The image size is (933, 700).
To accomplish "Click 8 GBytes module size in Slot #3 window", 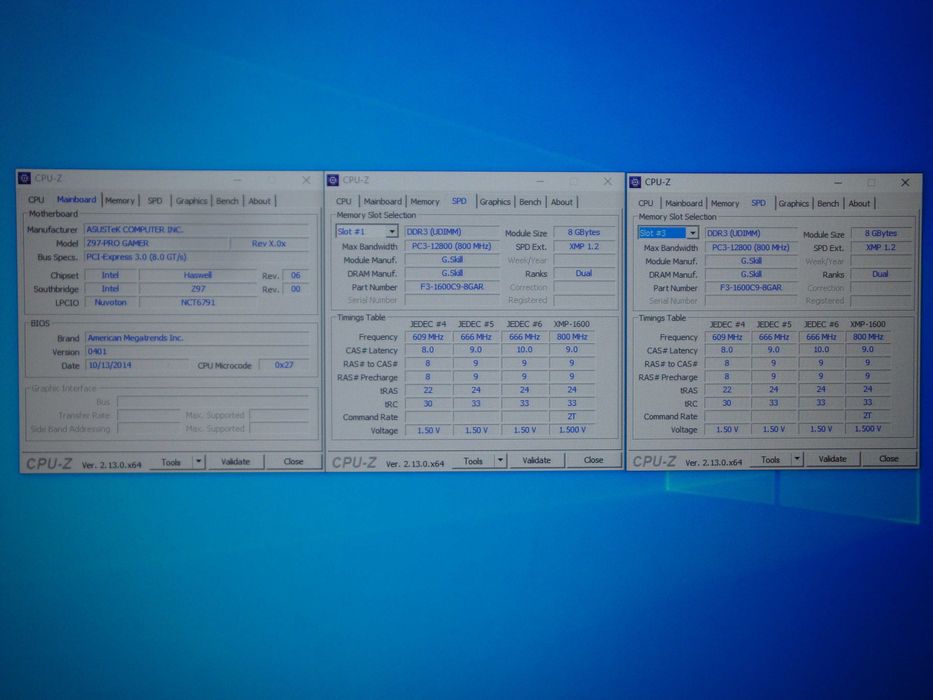I will pyautogui.click(x=881, y=233).
